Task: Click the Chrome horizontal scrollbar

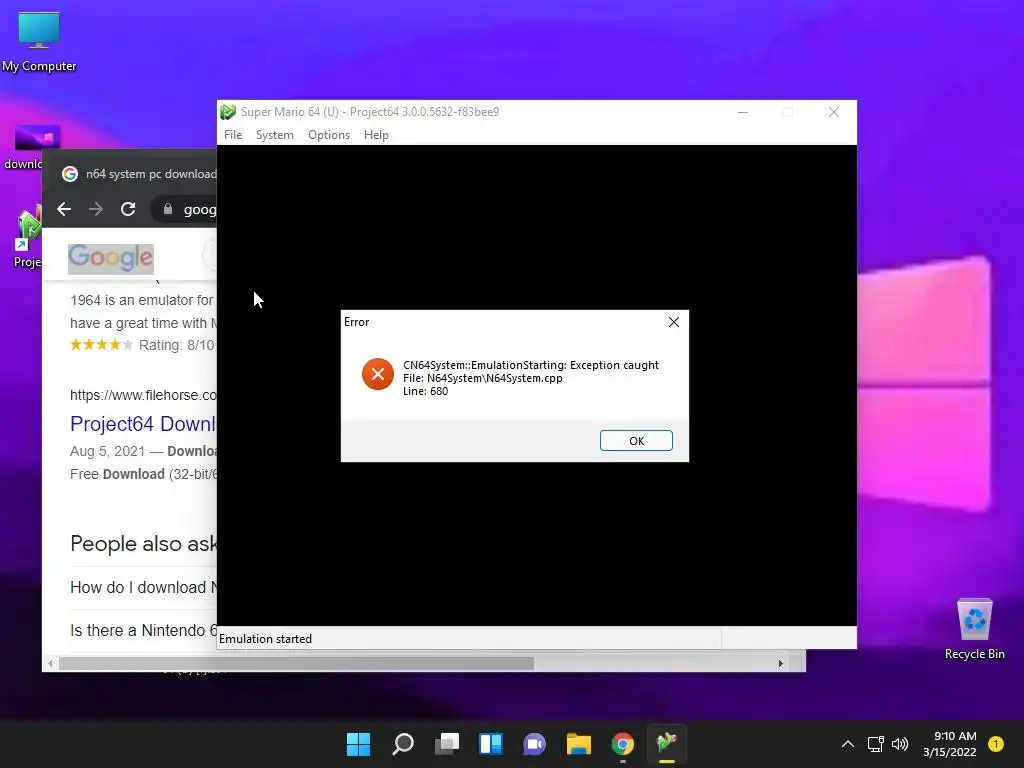Action: tap(296, 664)
